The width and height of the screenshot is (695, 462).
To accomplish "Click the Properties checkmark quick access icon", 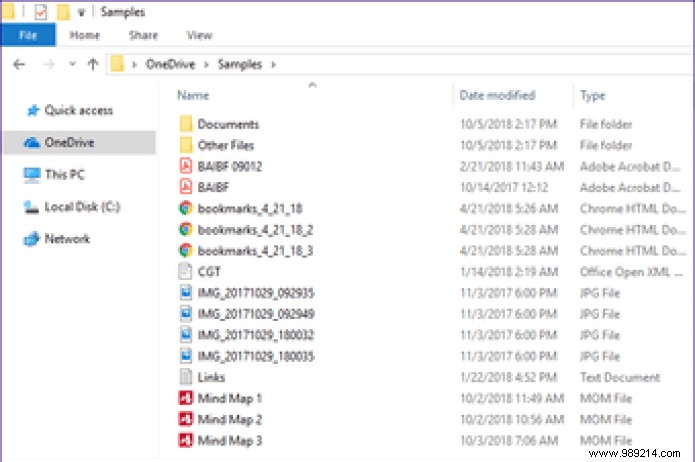I will click(x=41, y=12).
